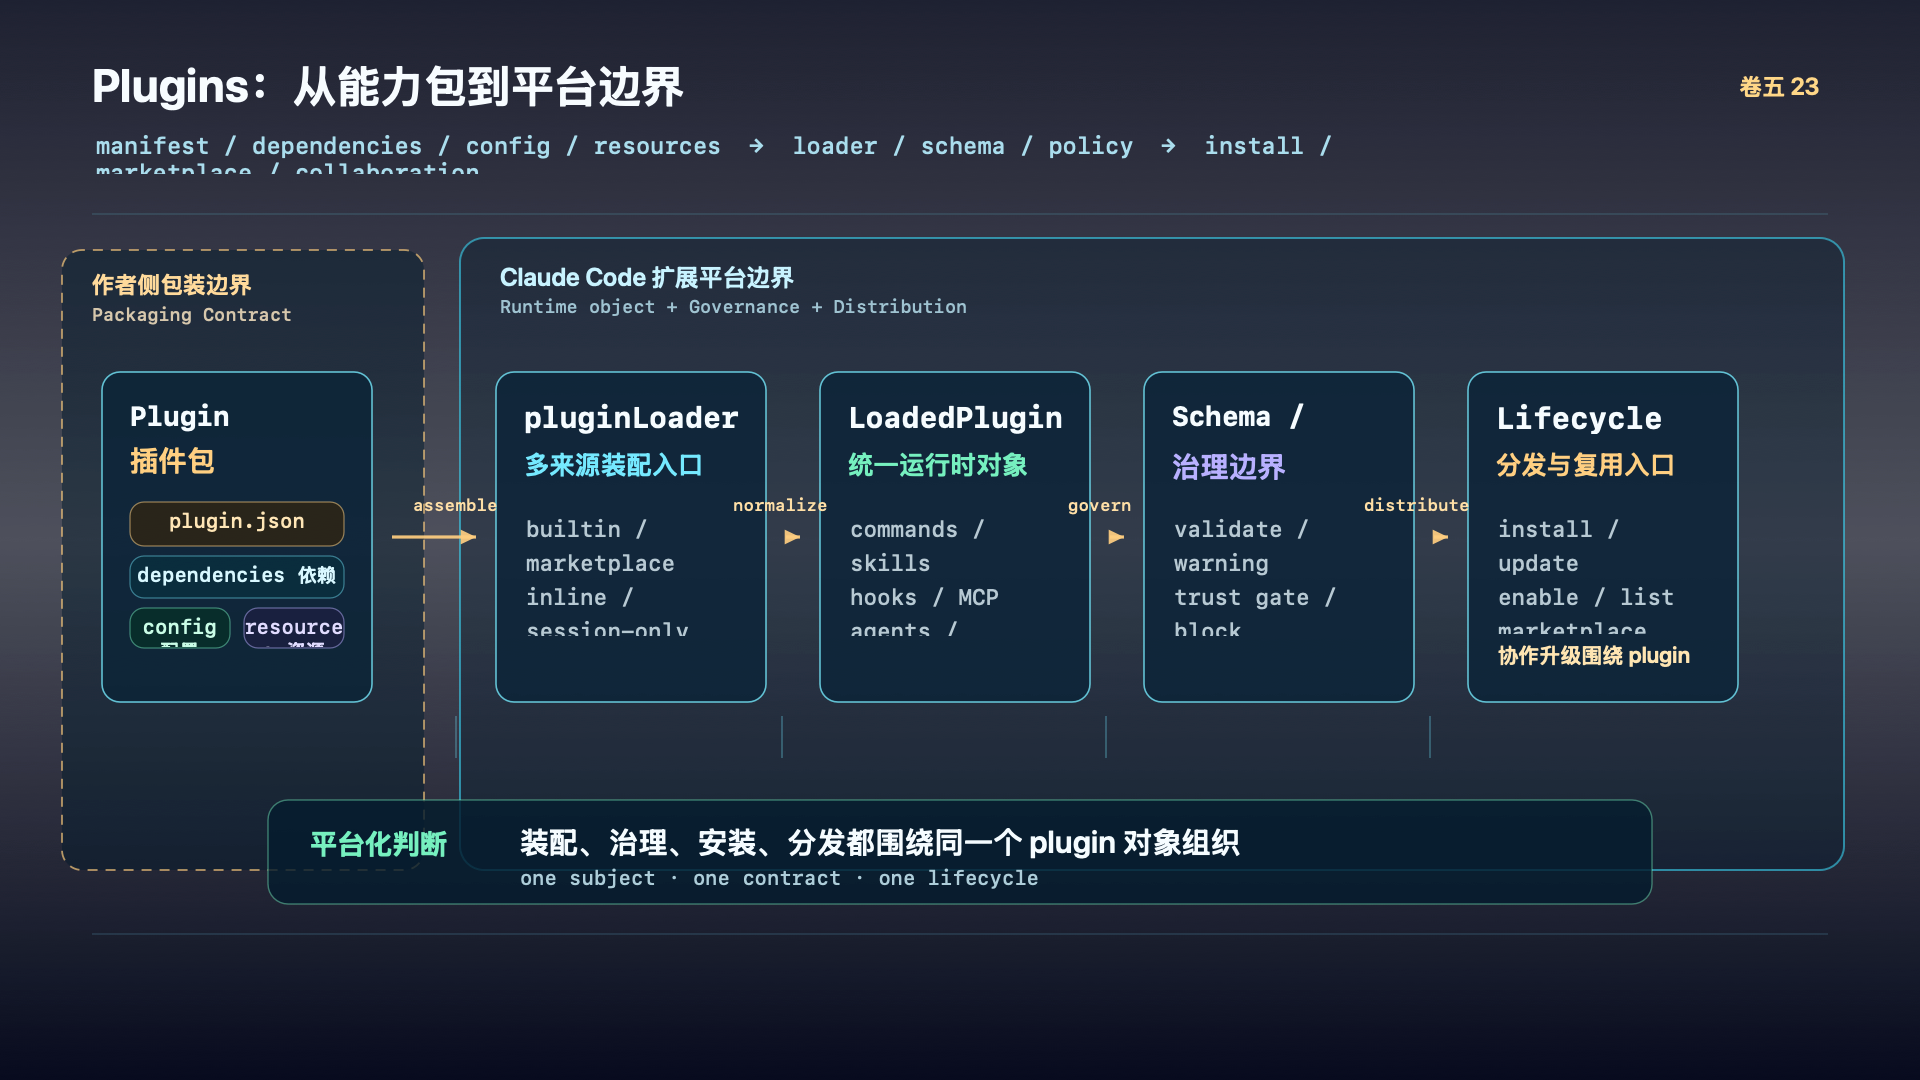Click the 装配、治理、安装、分发 summary sentence

tap(880, 843)
